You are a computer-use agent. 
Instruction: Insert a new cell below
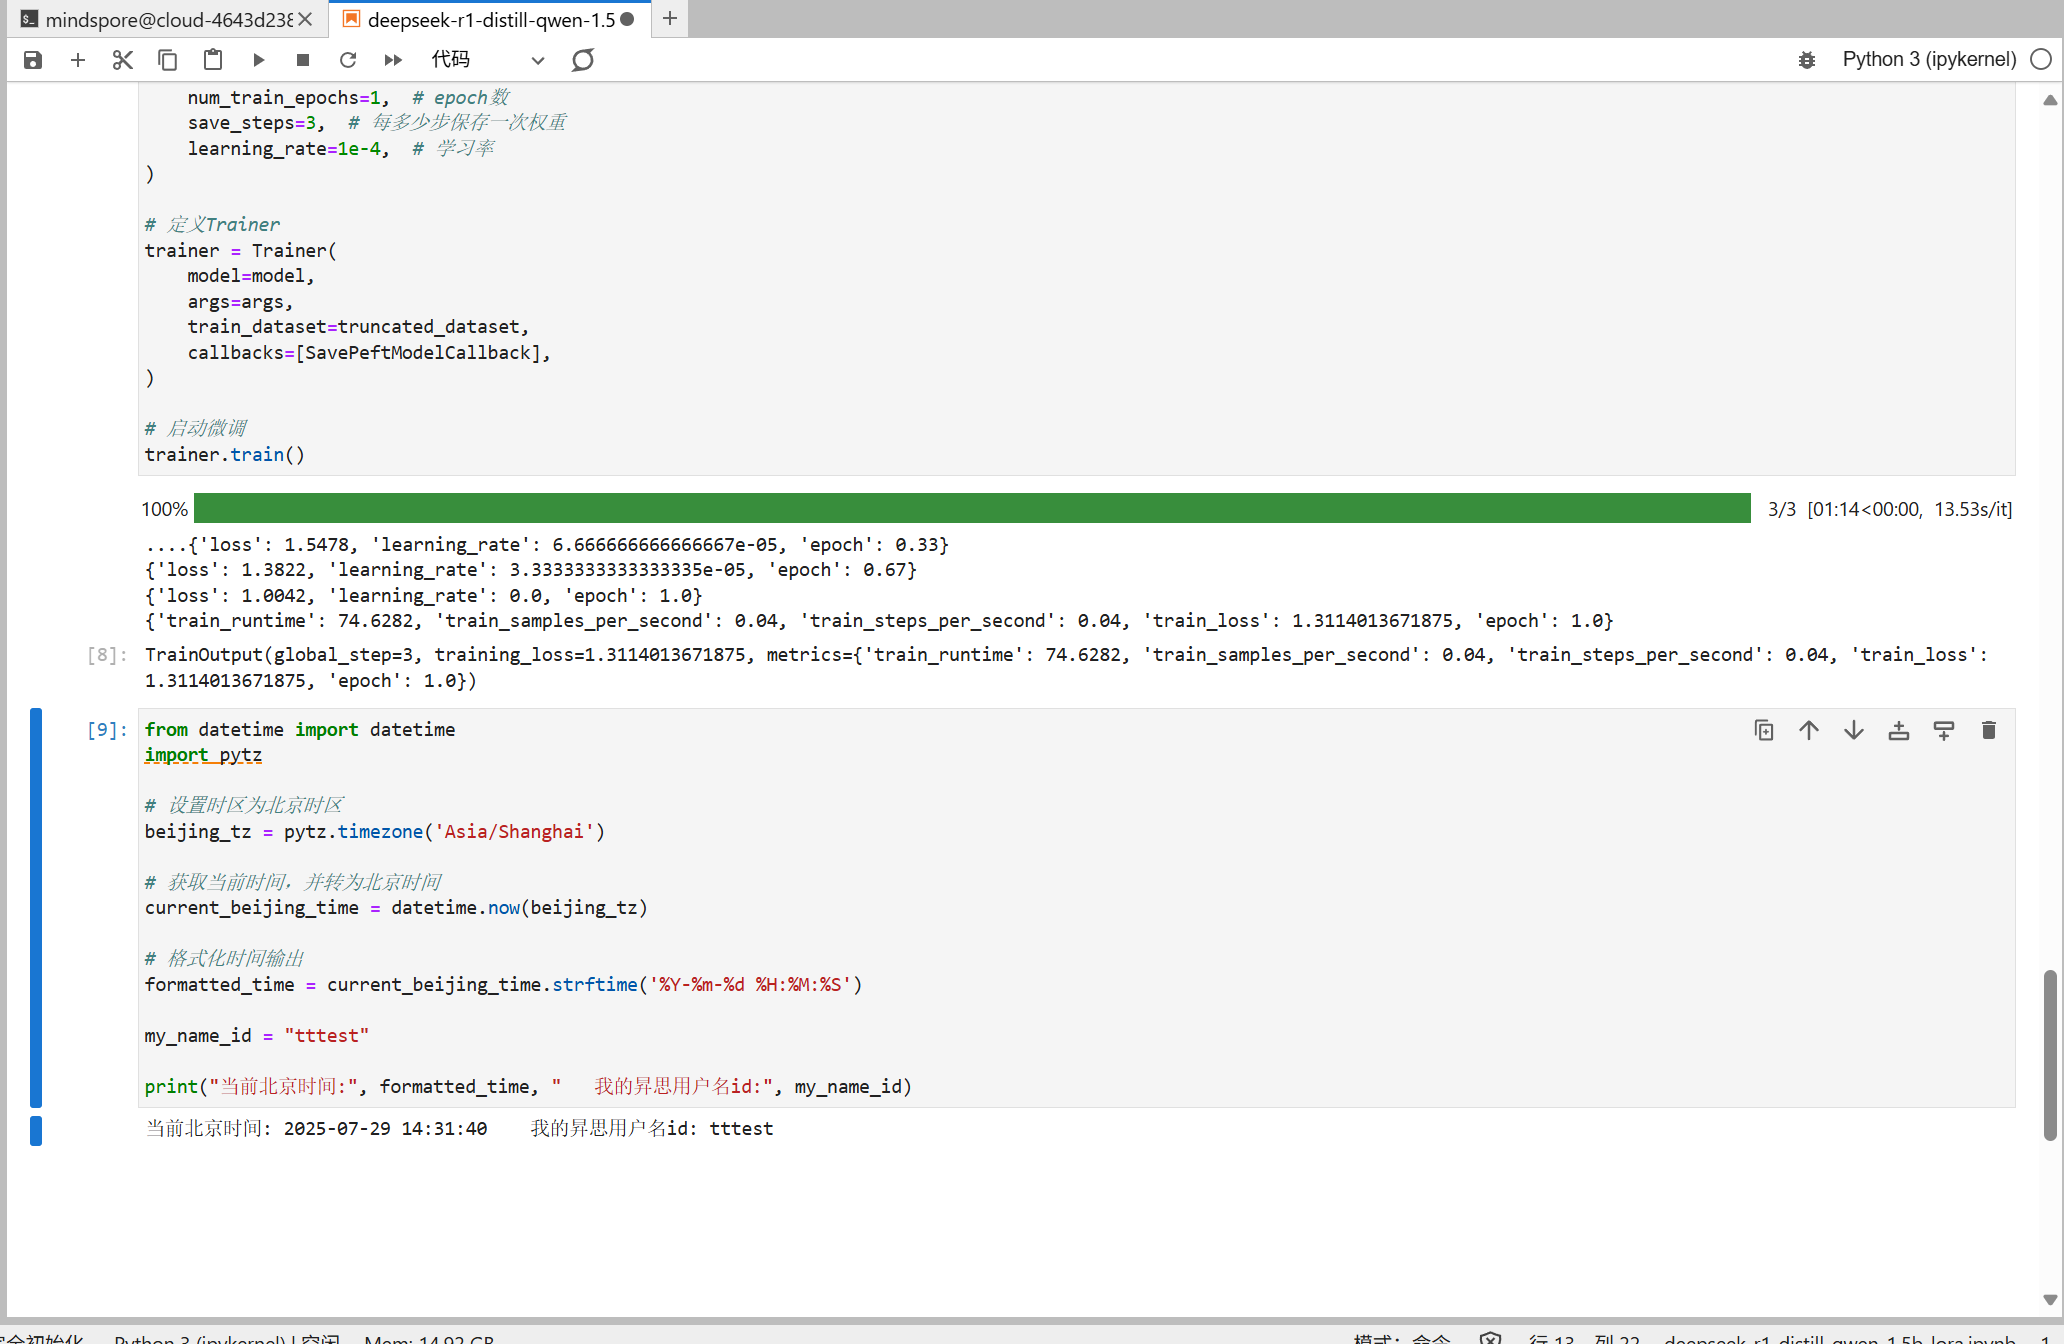coord(78,60)
